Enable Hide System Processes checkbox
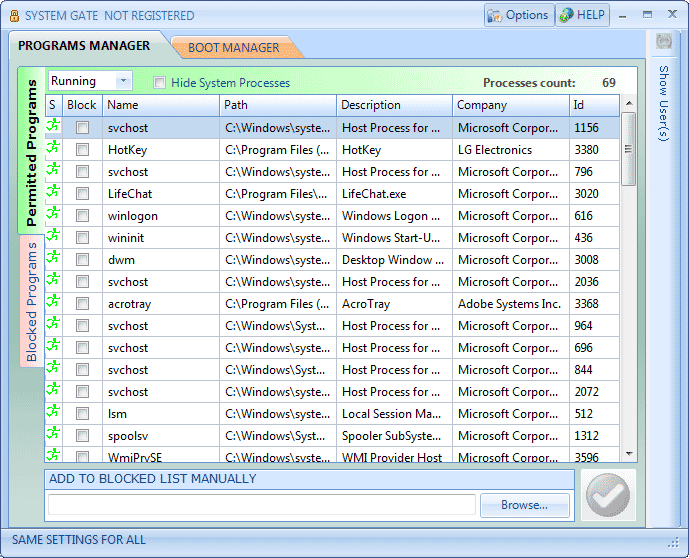This screenshot has width=689, height=558. (160, 83)
